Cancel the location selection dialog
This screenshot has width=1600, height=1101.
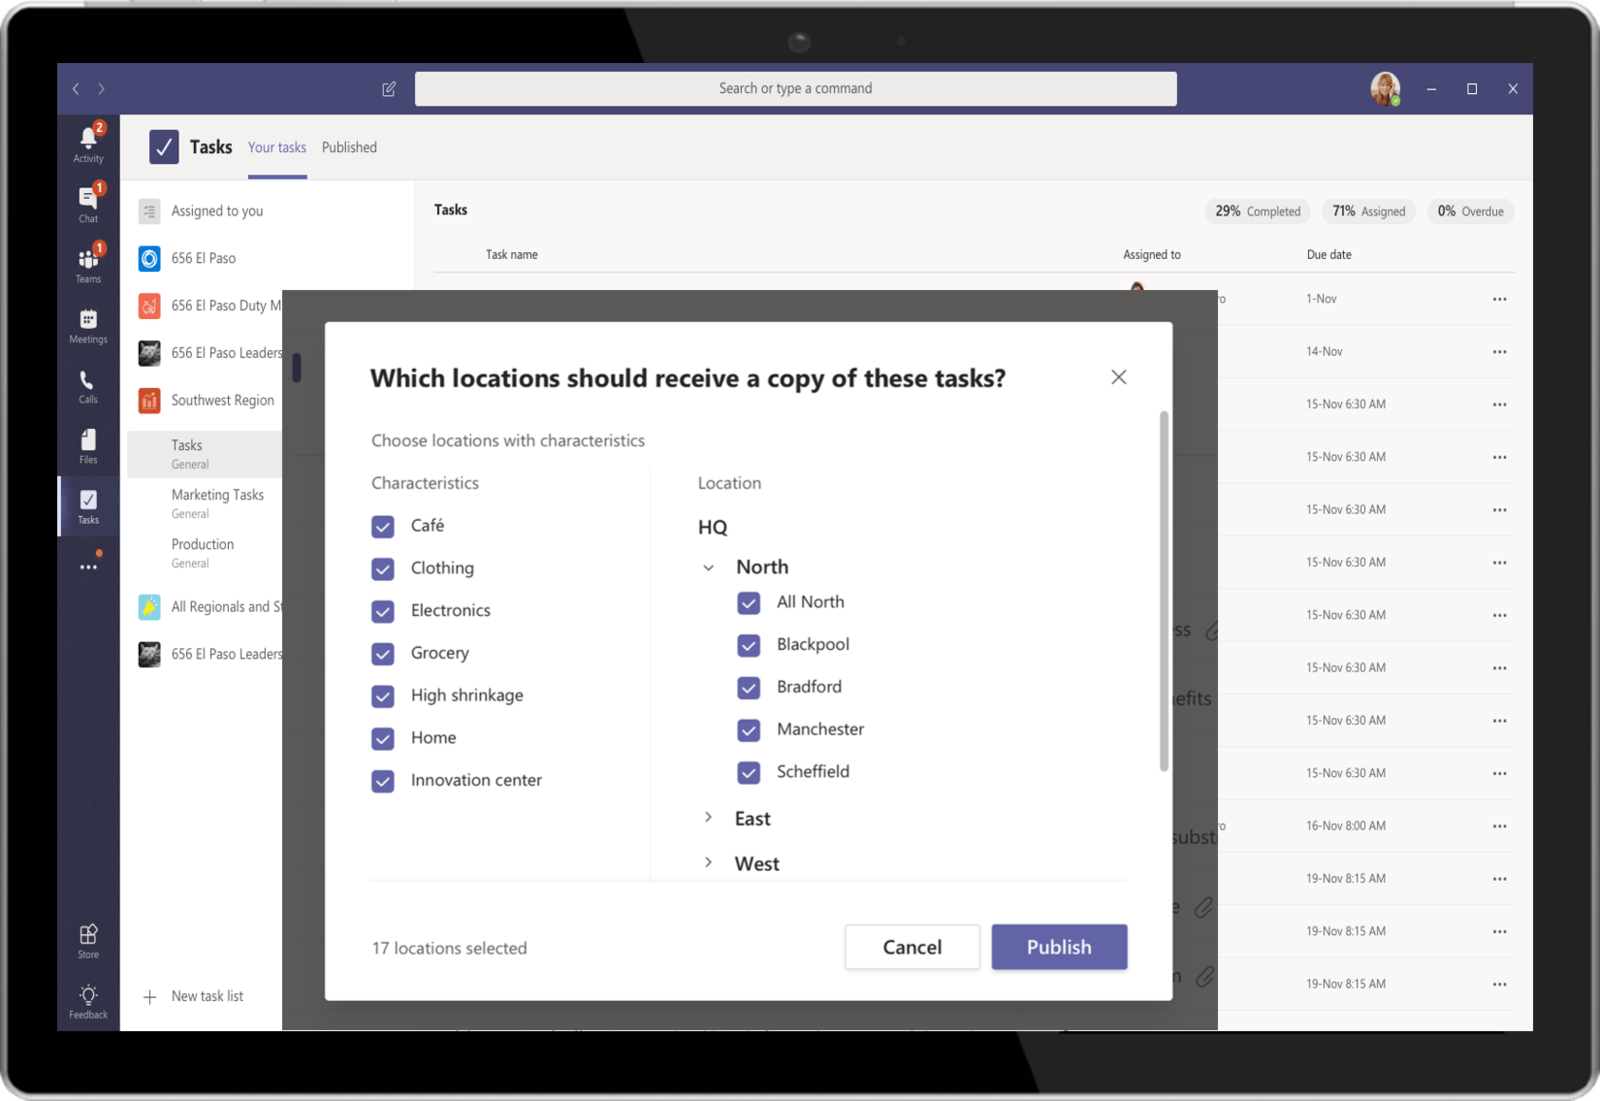[911, 947]
